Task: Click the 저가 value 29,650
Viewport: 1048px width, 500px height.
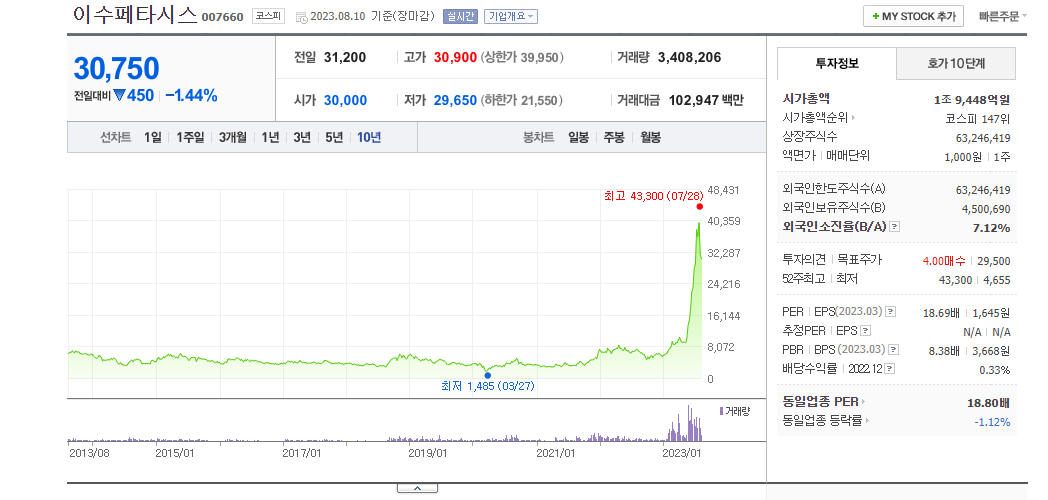Action: [455, 100]
